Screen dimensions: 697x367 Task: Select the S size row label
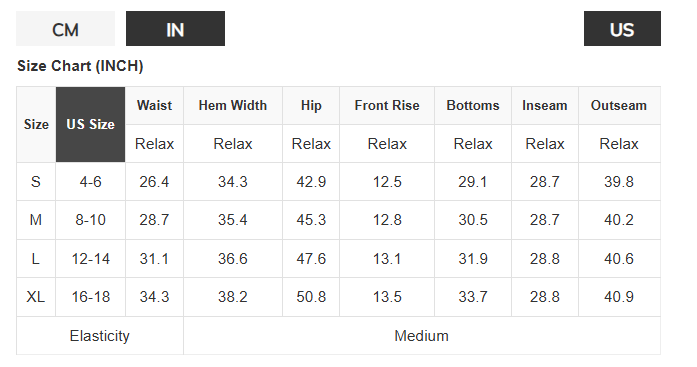click(36, 182)
